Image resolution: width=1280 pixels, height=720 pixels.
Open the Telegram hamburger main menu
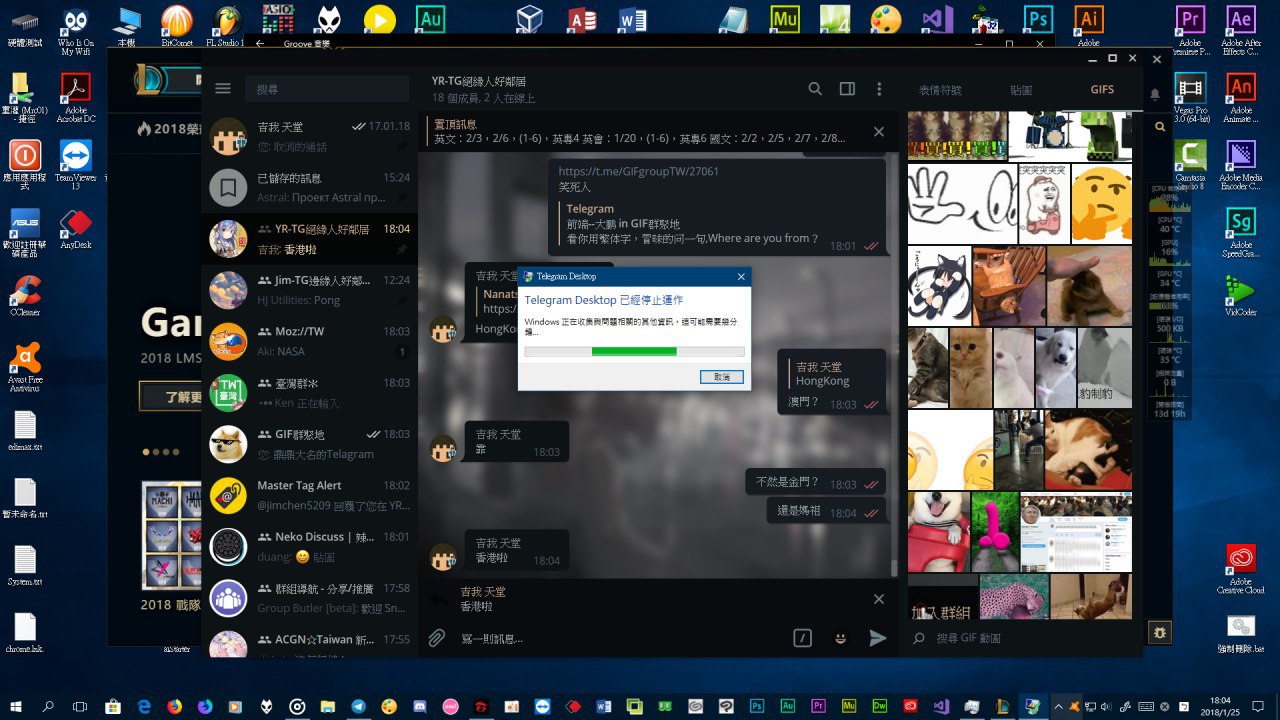click(223, 89)
